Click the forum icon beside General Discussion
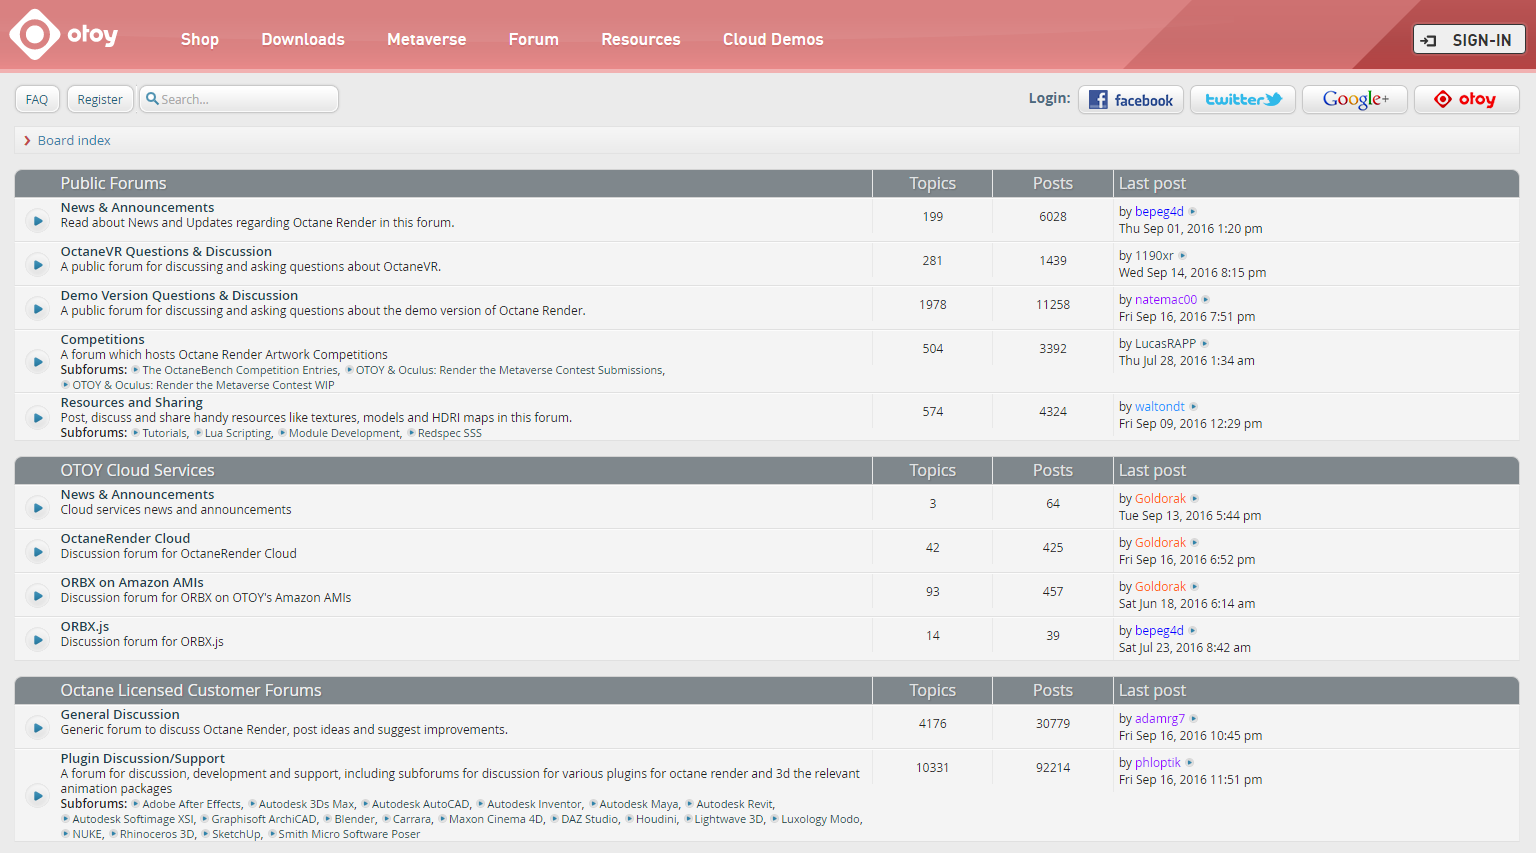1536x853 pixels. [37, 727]
